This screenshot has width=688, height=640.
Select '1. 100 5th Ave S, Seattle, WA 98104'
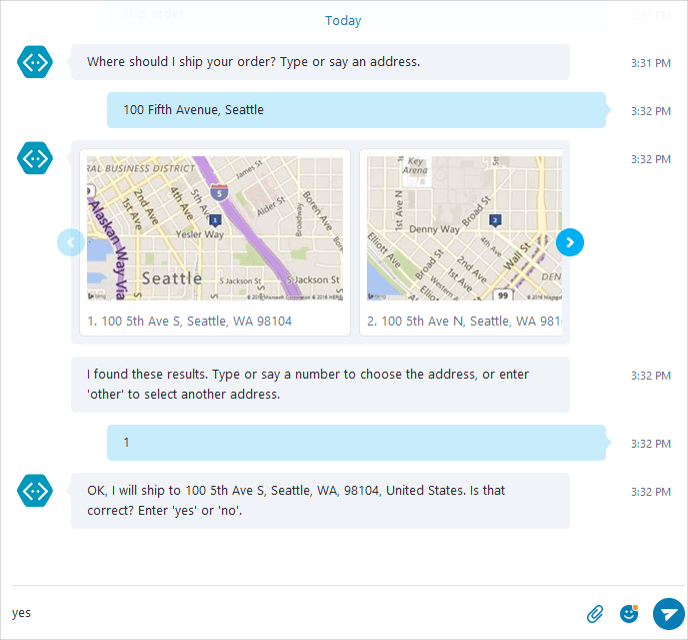click(x=190, y=321)
